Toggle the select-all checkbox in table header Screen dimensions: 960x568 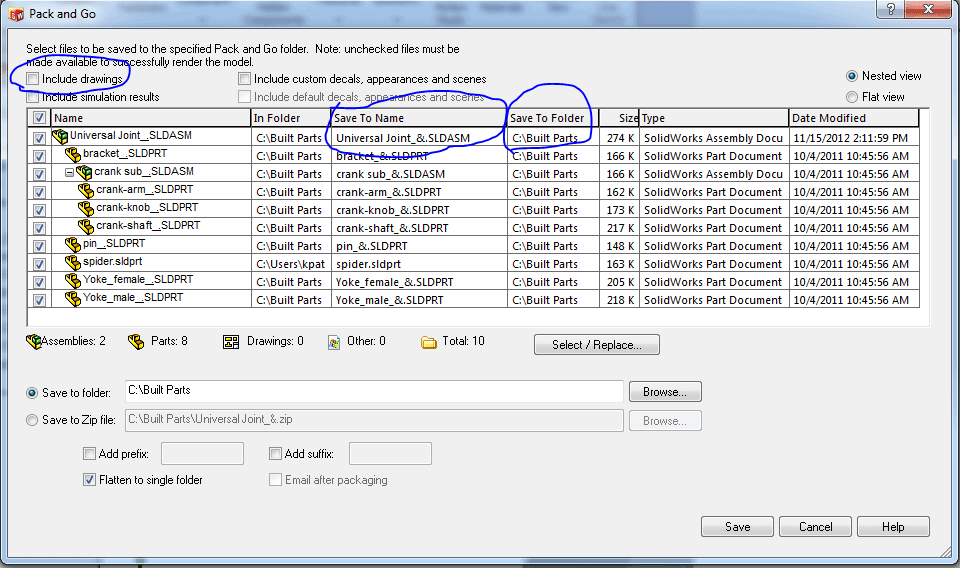pyautogui.click(x=39, y=118)
